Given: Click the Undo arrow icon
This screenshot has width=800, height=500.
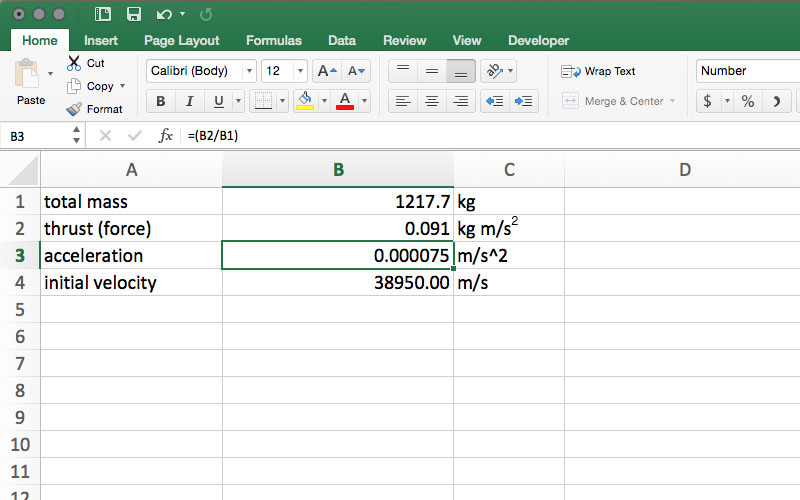Looking at the screenshot, I should [x=163, y=14].
